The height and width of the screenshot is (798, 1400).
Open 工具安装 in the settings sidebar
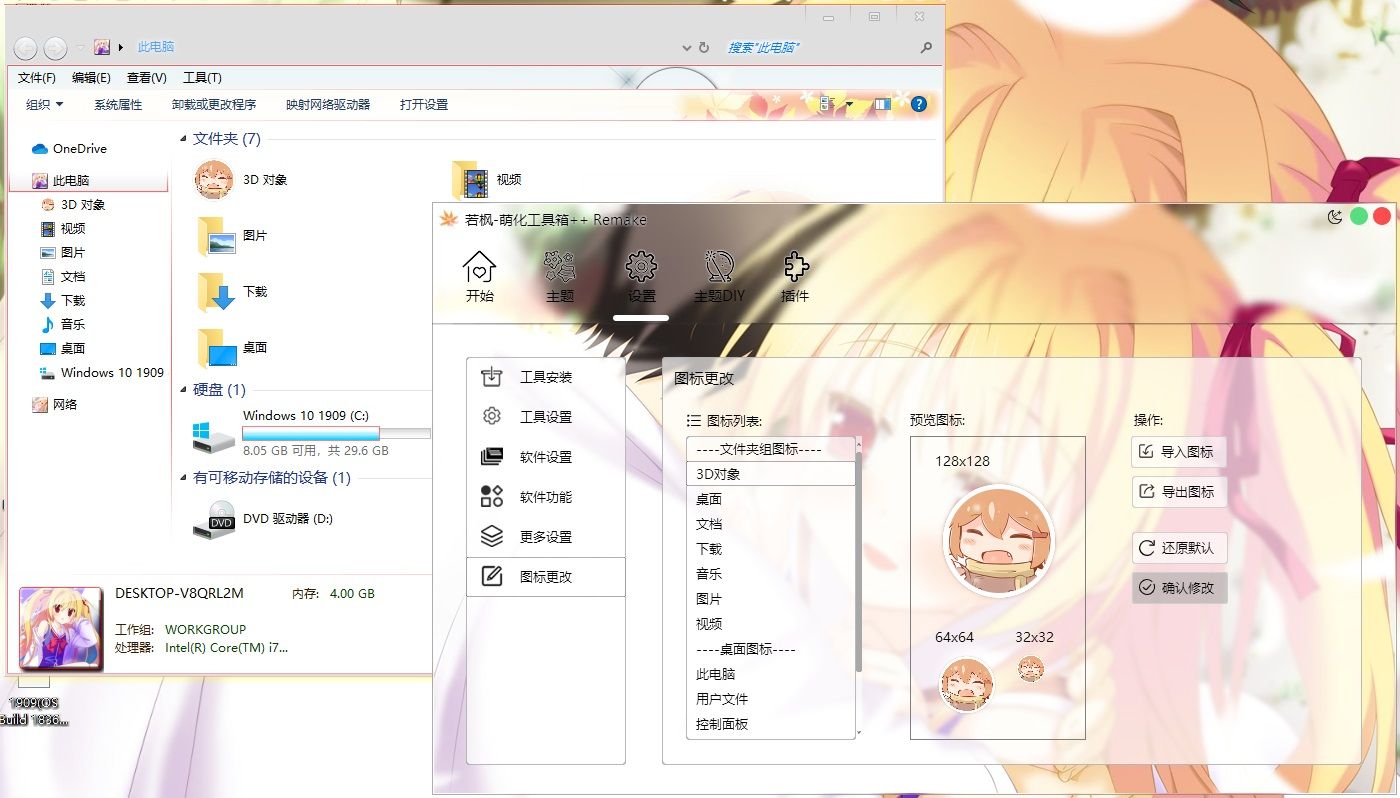coord(546,377)
